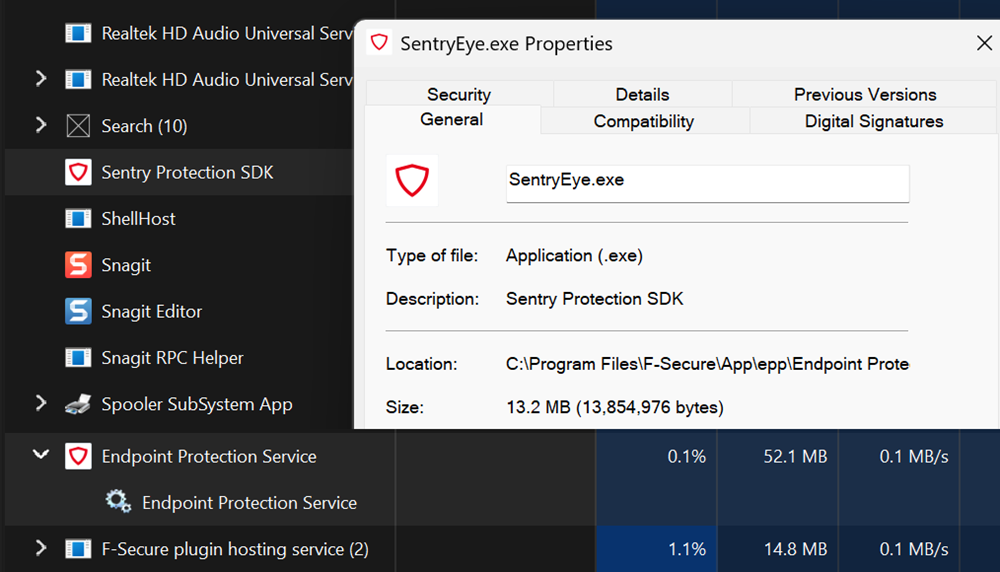This screenshot has height=572, width=1000.
Task: Open the Compatibility tab
Action: tap(644, 121)
